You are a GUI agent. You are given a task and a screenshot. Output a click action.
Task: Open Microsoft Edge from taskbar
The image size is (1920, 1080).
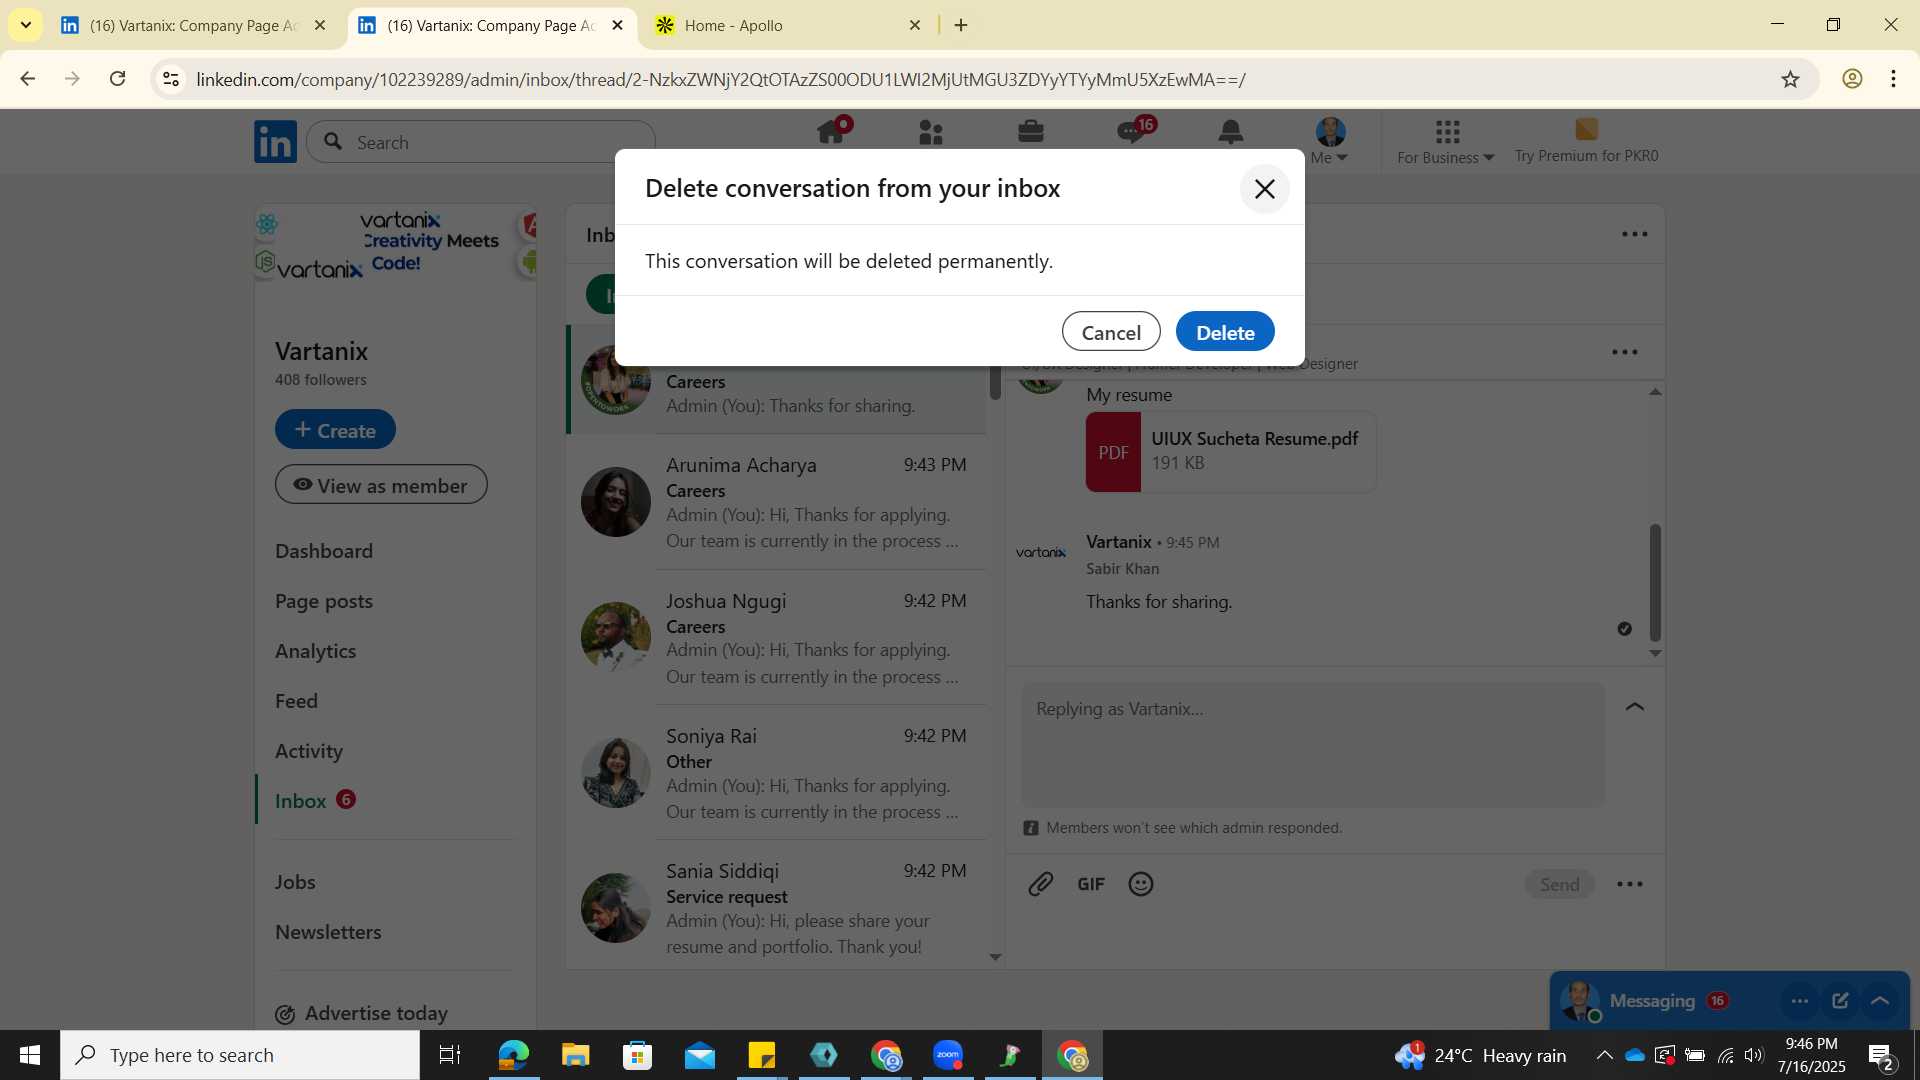(514, 1055)
